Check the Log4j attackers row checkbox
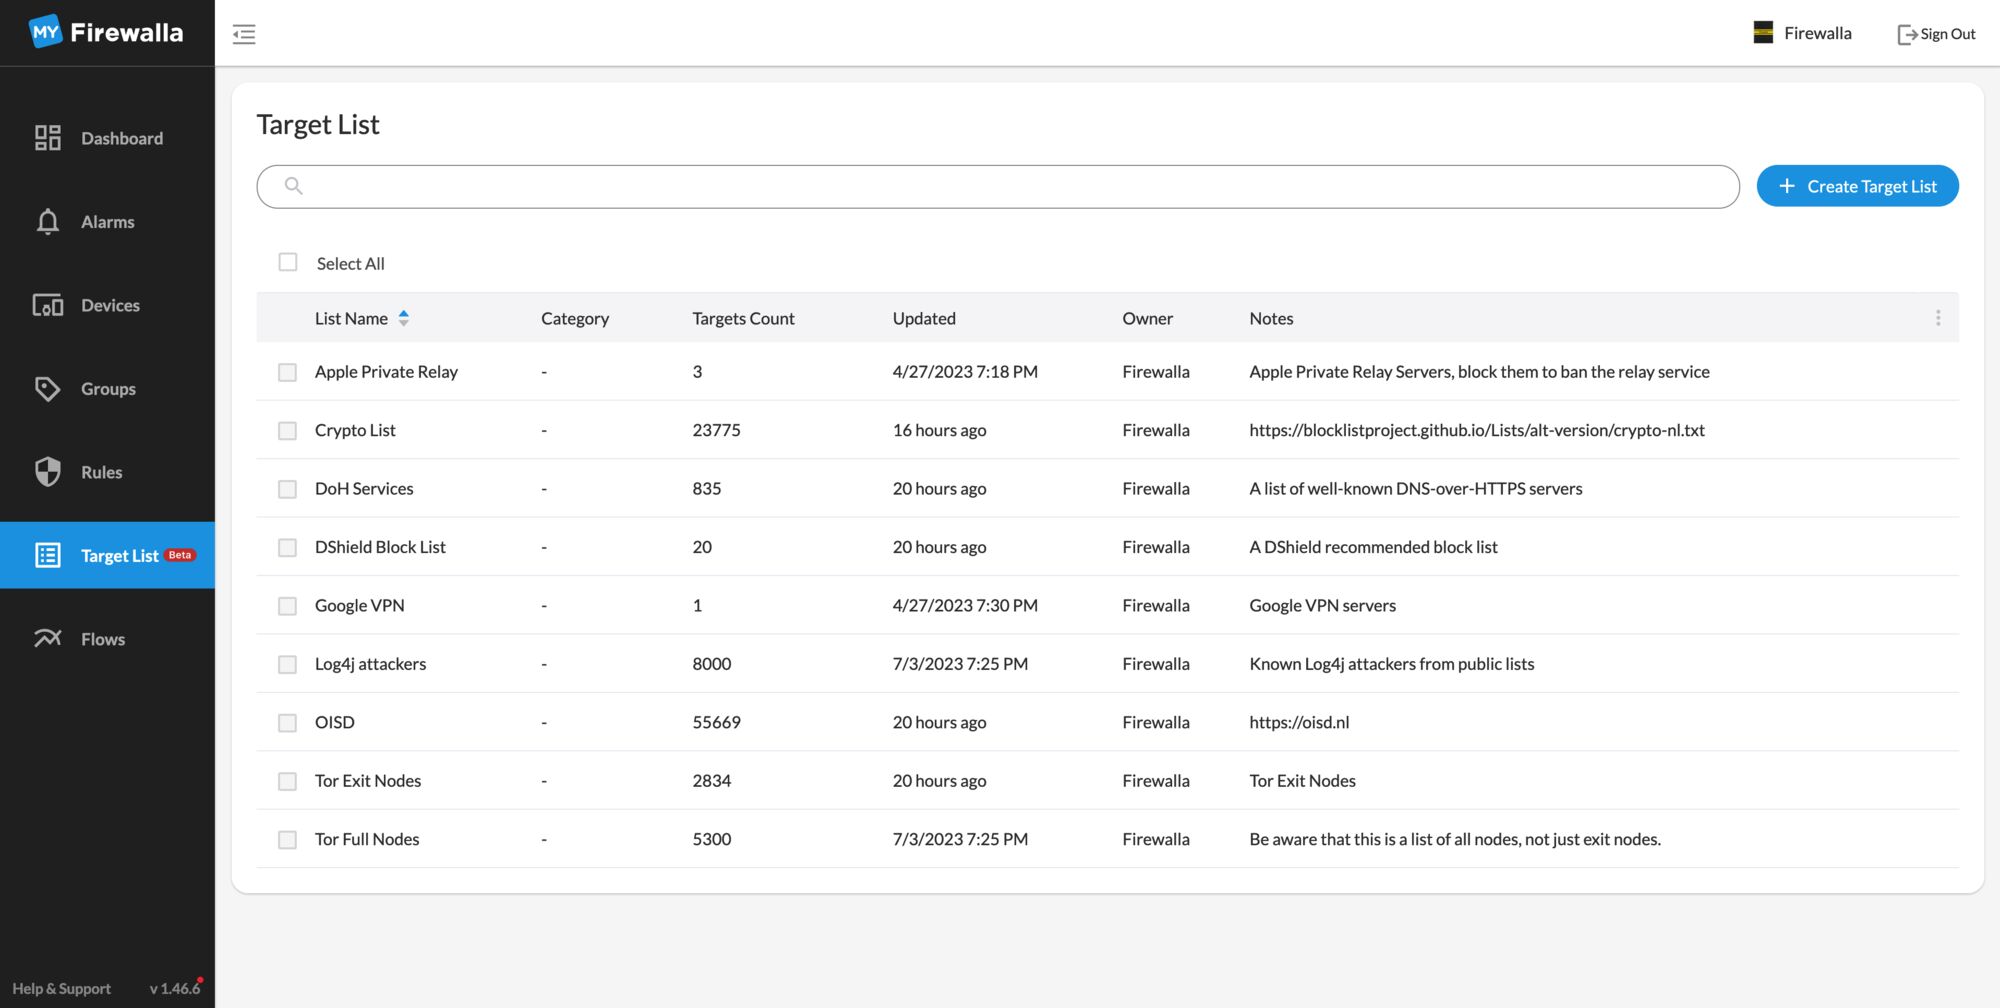The height and width of the screenshot is (1008, 2000). click(287, 664)
